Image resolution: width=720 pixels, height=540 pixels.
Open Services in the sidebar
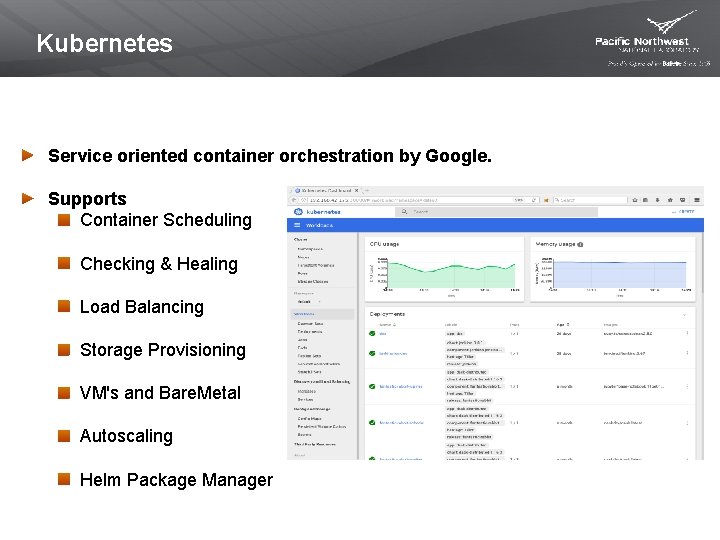point(306,399)
